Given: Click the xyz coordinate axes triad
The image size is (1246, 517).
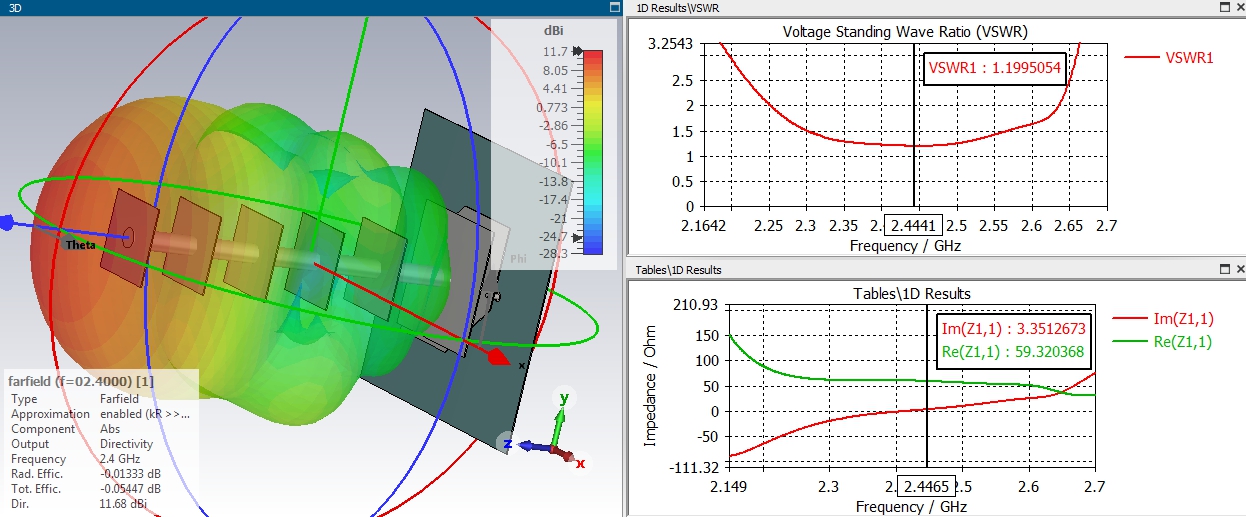Looking at the screenshot, I should [547, 430].
